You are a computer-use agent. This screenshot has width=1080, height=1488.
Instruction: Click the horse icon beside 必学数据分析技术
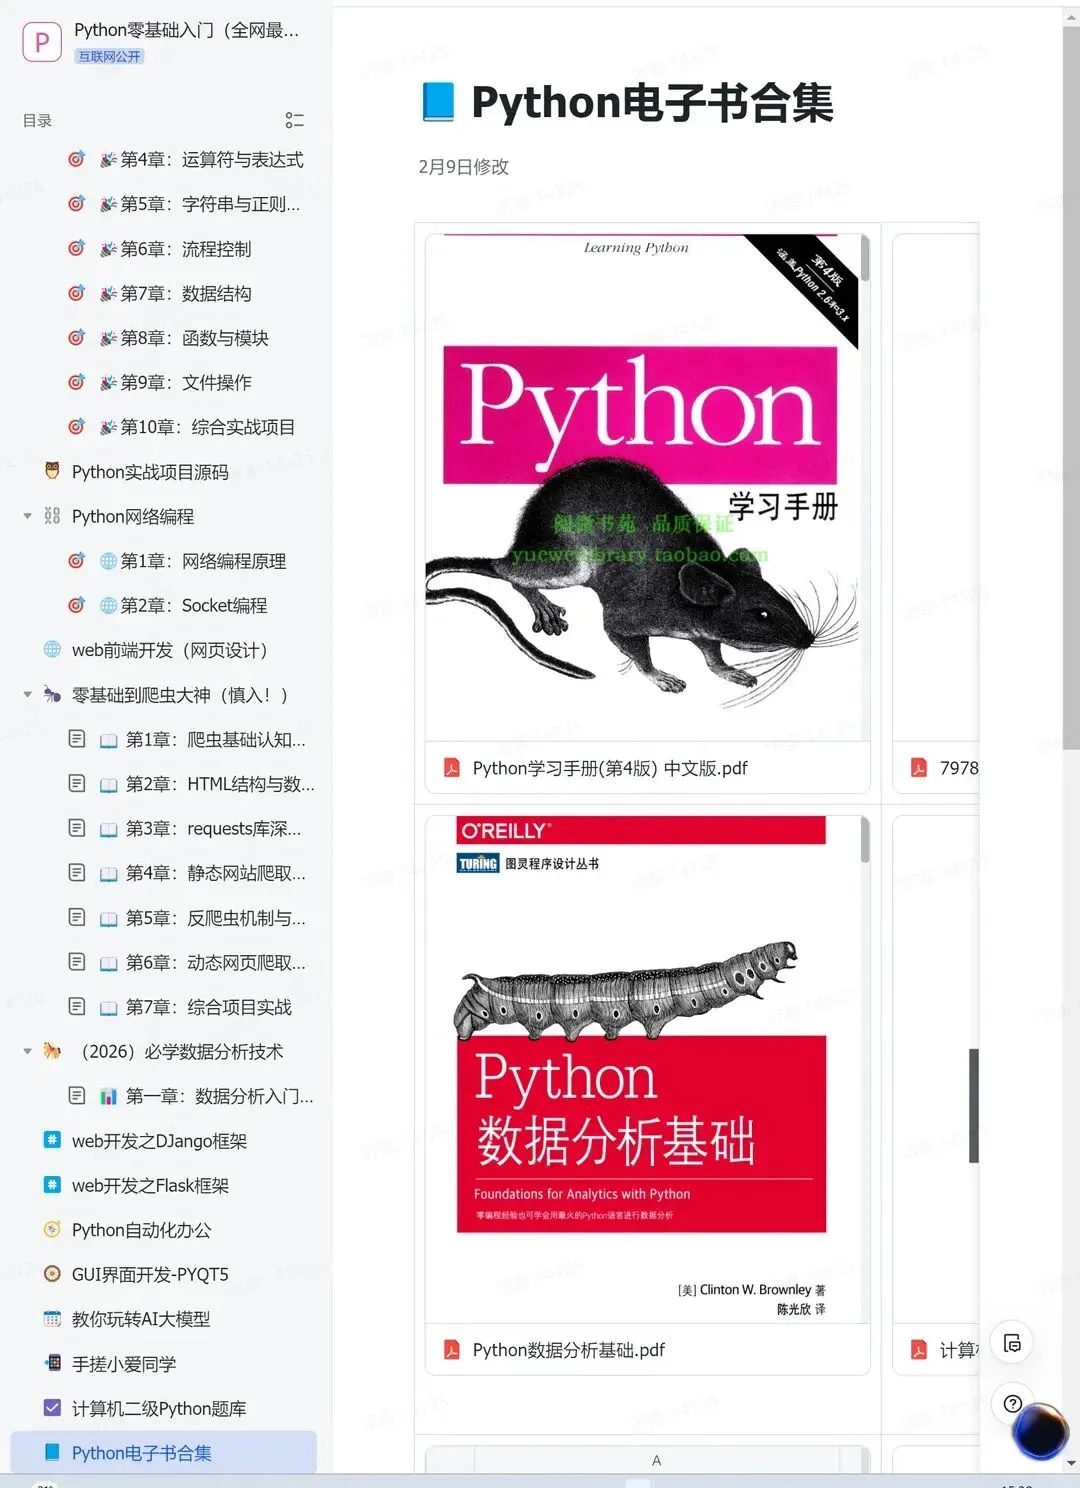[52, 1051]
